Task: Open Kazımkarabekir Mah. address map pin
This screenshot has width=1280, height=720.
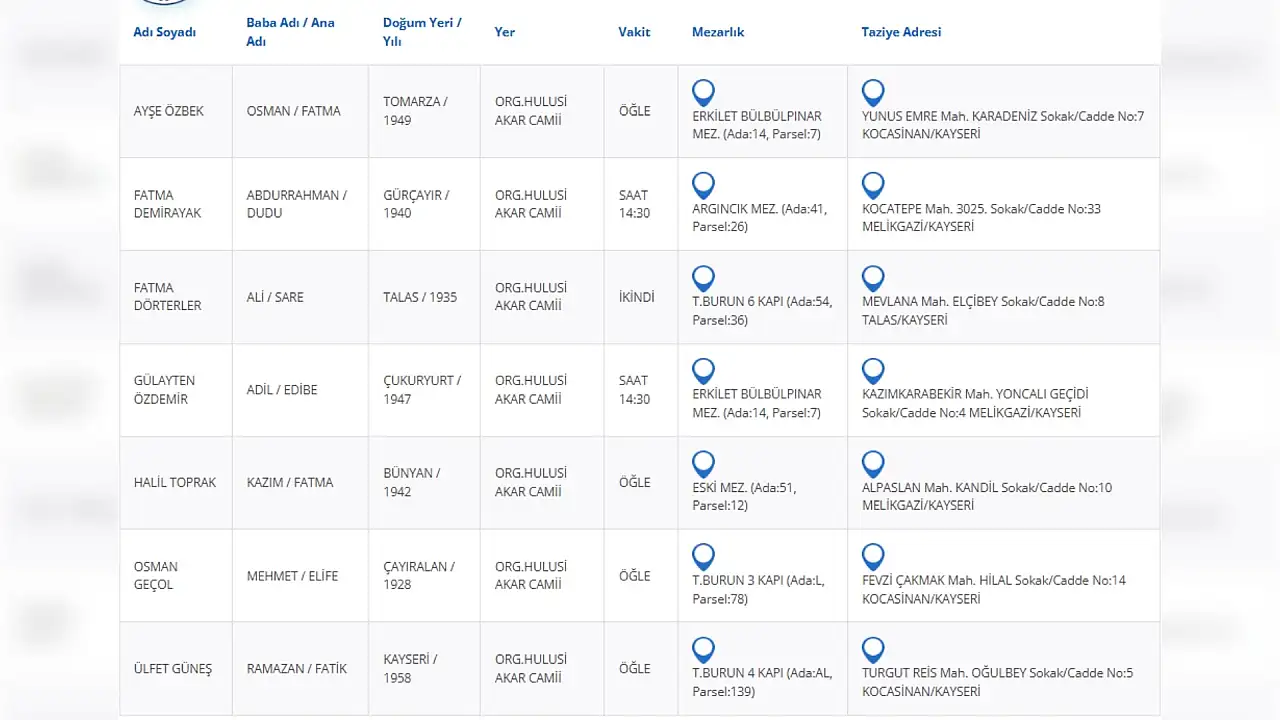Action: point(873,371)
